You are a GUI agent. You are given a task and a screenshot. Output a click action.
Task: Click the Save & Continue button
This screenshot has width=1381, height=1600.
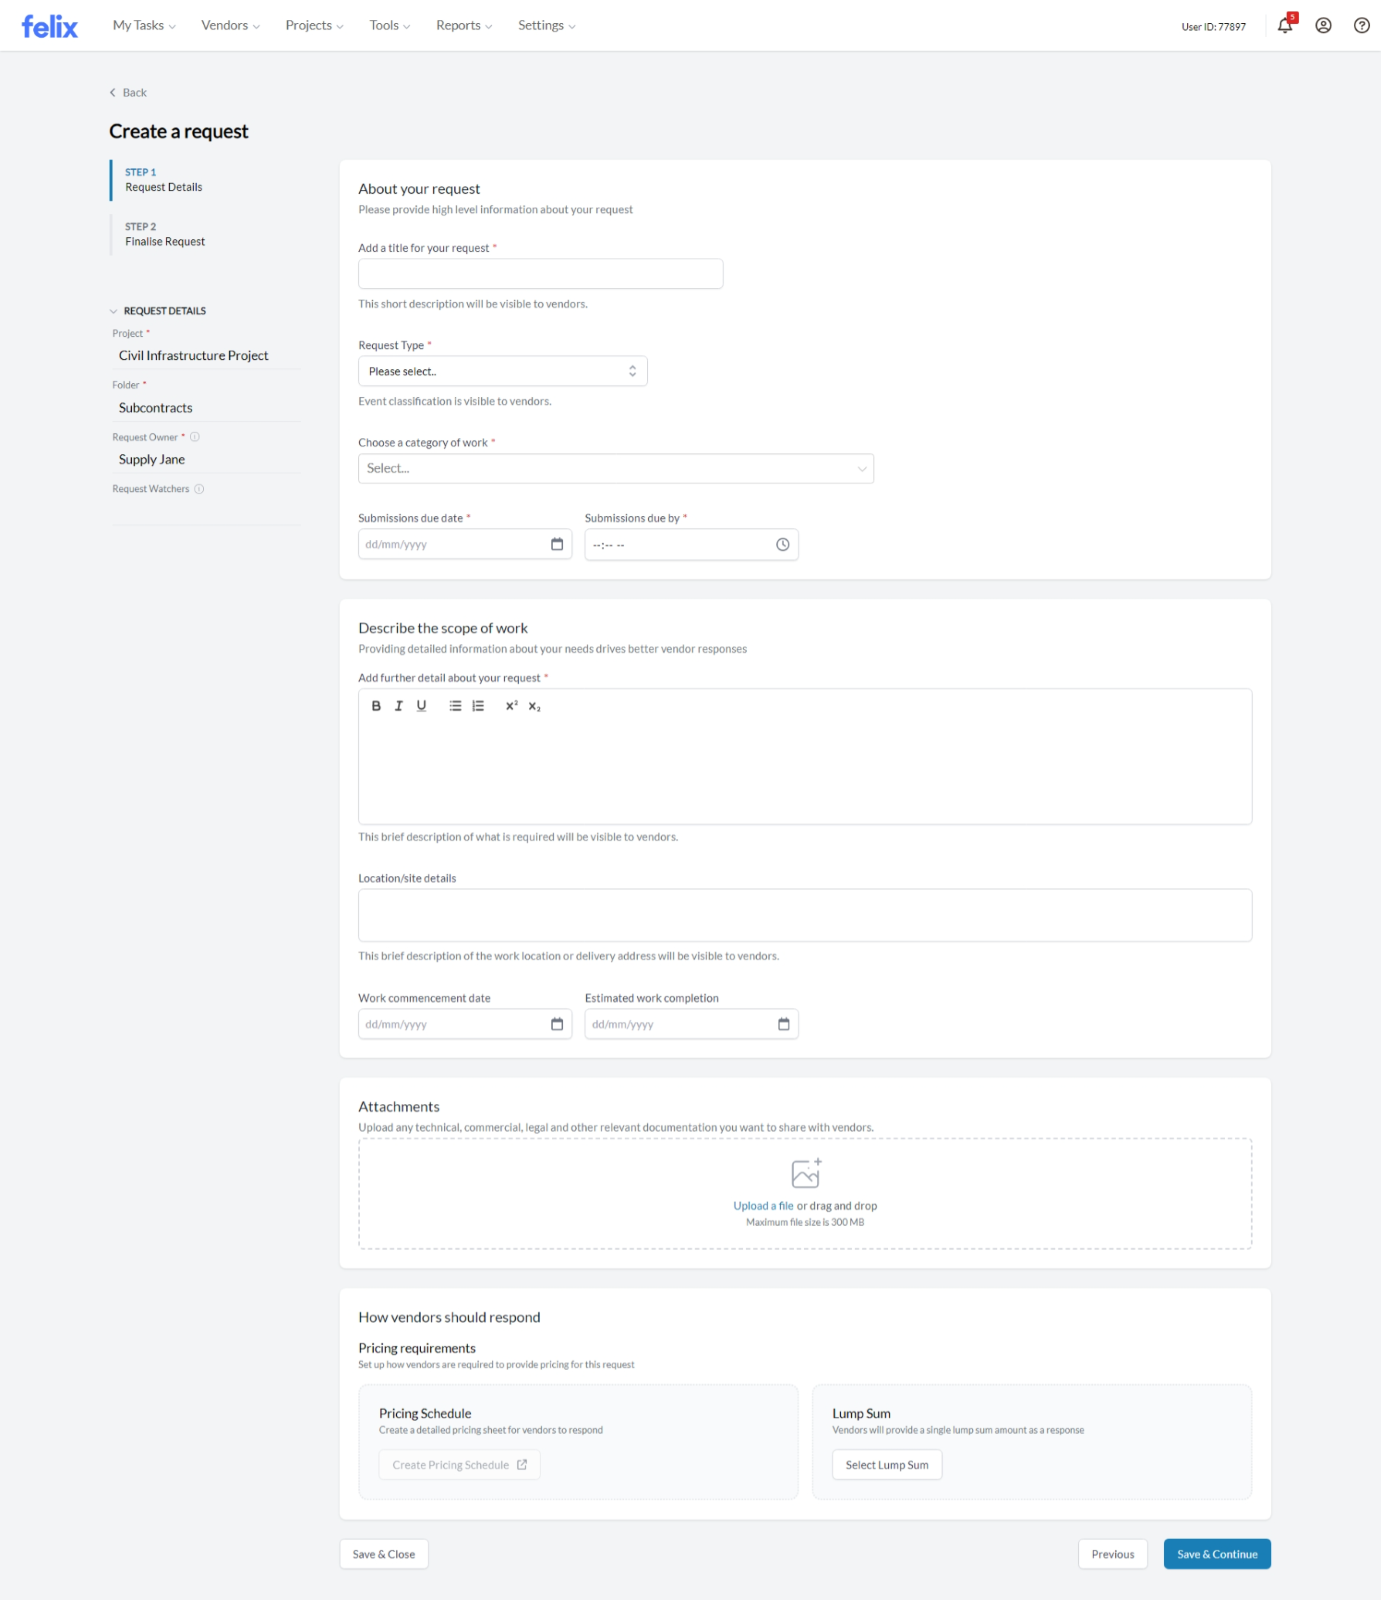(1217, 1554)
